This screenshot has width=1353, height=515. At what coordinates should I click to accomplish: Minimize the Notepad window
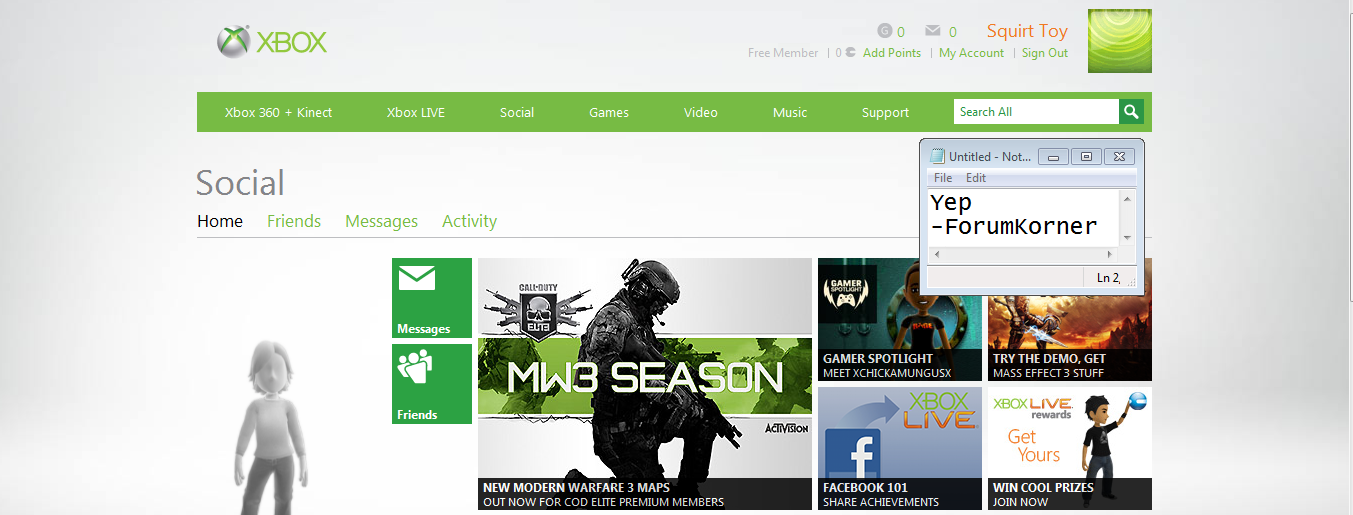point(1054,157)
